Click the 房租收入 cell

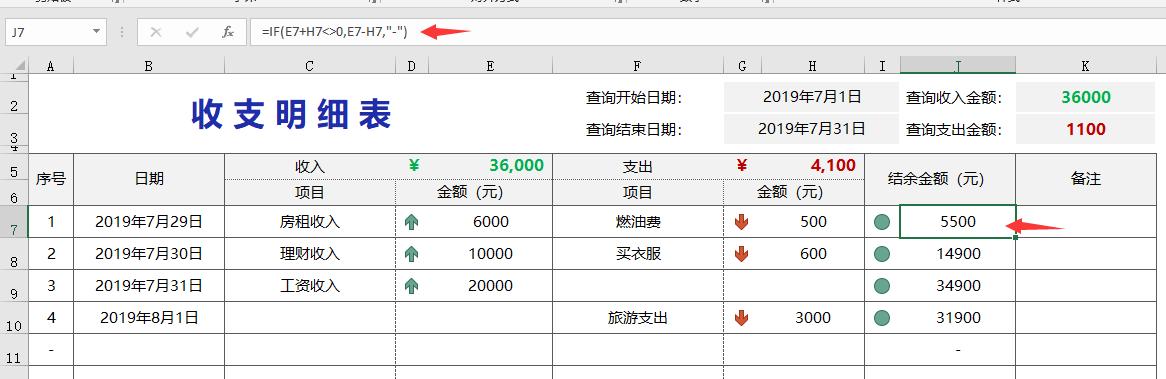[x=309, y=221]
